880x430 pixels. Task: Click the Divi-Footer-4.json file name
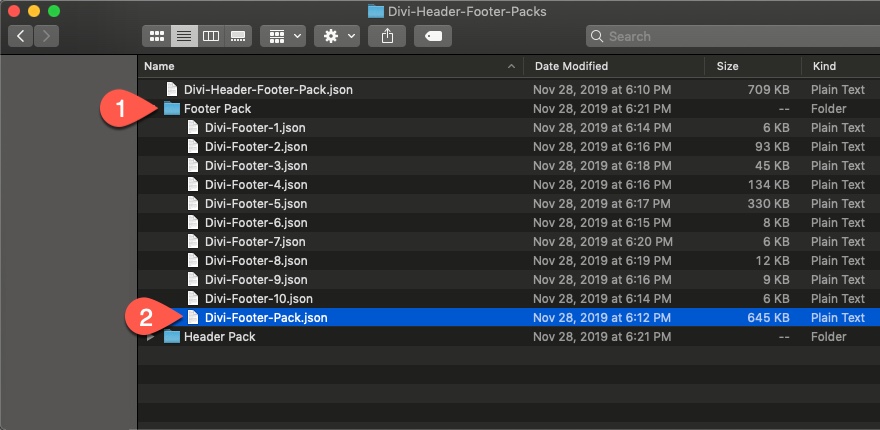tap(256, 185)
